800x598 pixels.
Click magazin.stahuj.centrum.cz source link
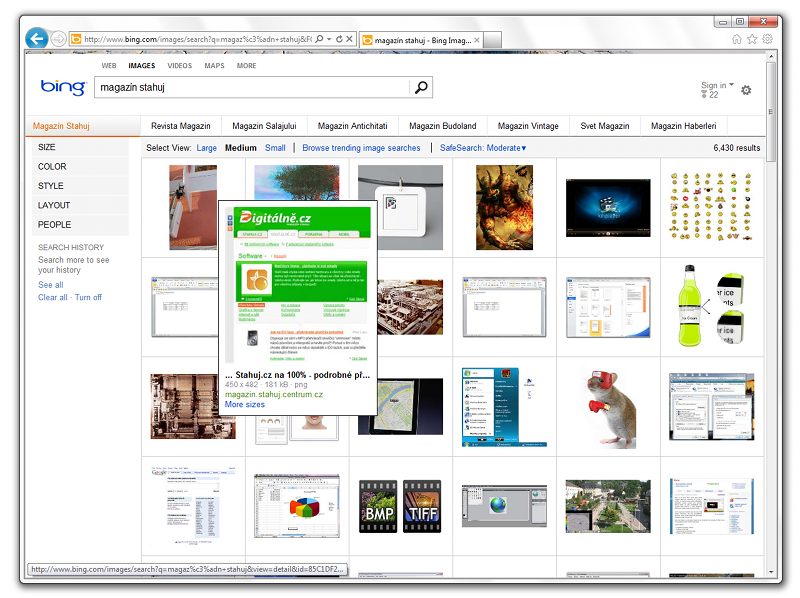pyautogui.click(x=274, y=394)
